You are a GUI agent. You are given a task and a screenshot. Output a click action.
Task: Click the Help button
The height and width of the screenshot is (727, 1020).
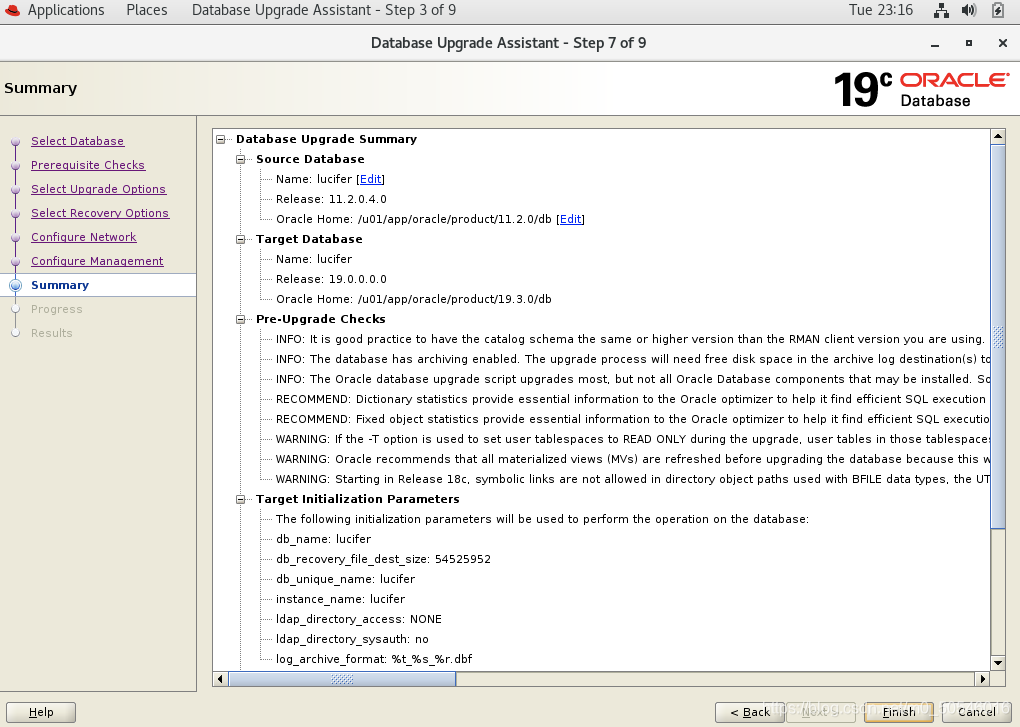click(x=41, y=713)
